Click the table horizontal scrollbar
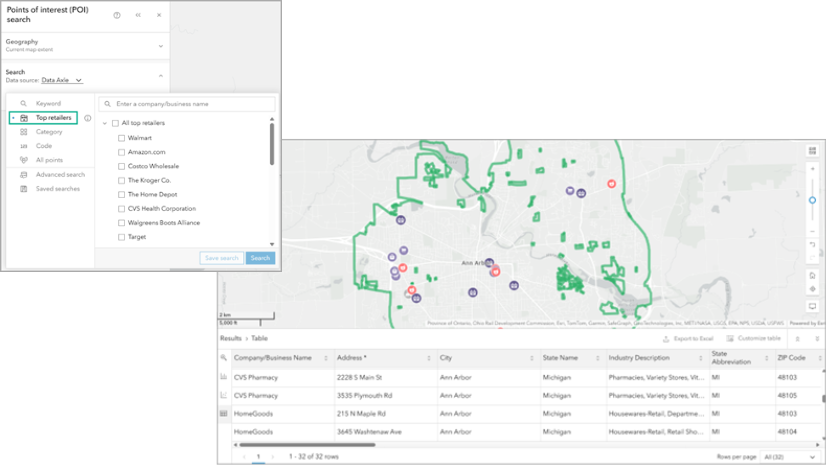The image size is (826, 465). tap(307, 445)
